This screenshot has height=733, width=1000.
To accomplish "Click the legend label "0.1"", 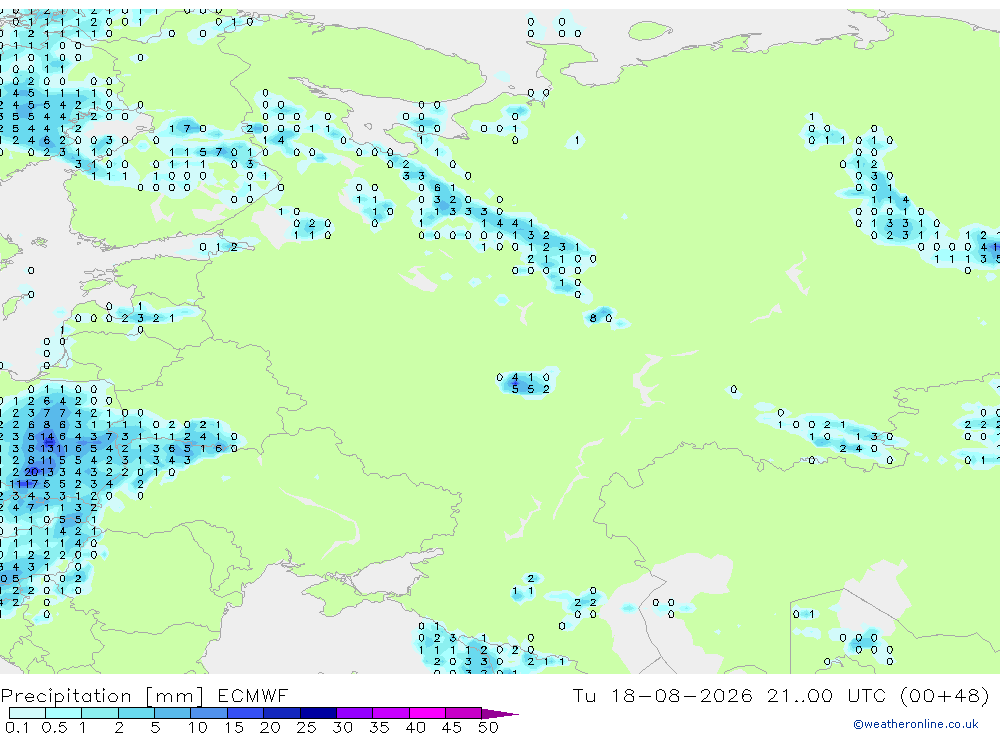I will pyautogui.click(x=17, y=727).
